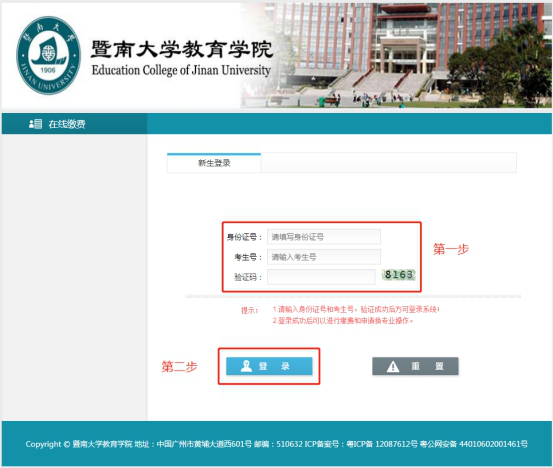The image size is (553, 468).
Task: Click the 身份证号 field label
Action: click(x=244, y=237)
